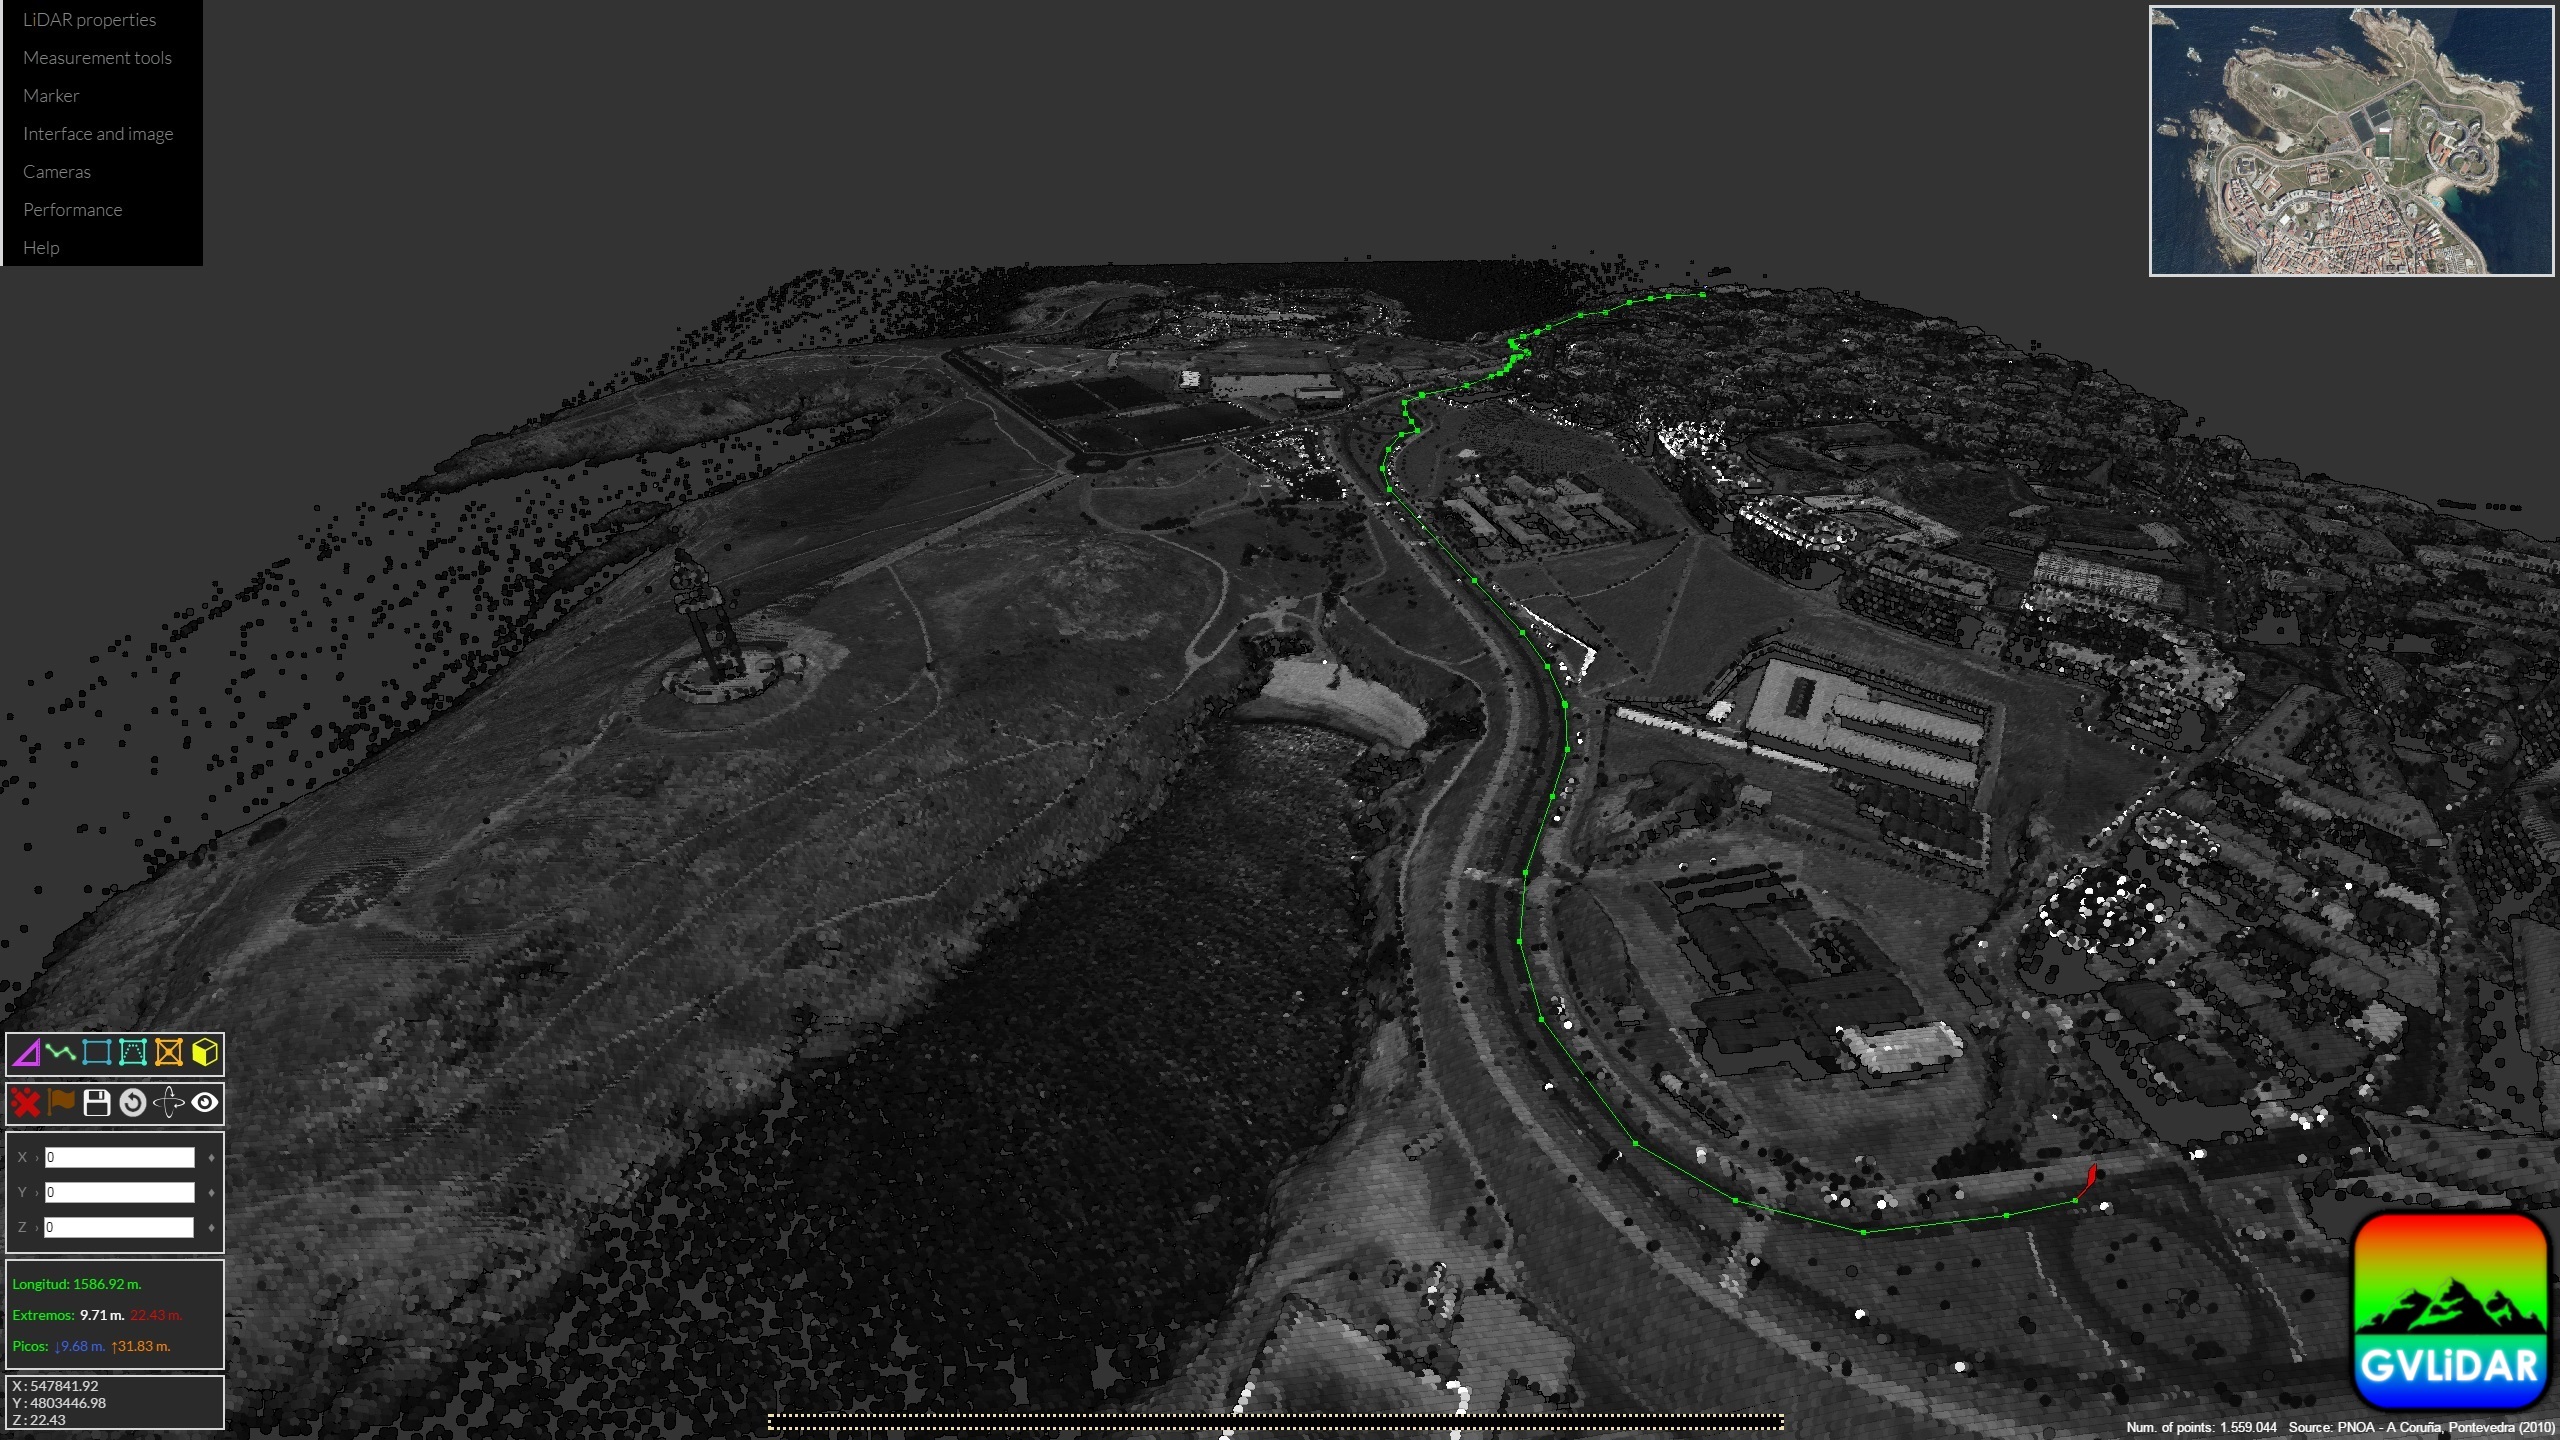Click the X coordinate input field
The width and height of the screenshot is (2560, 1440).
click(119, 1157)
